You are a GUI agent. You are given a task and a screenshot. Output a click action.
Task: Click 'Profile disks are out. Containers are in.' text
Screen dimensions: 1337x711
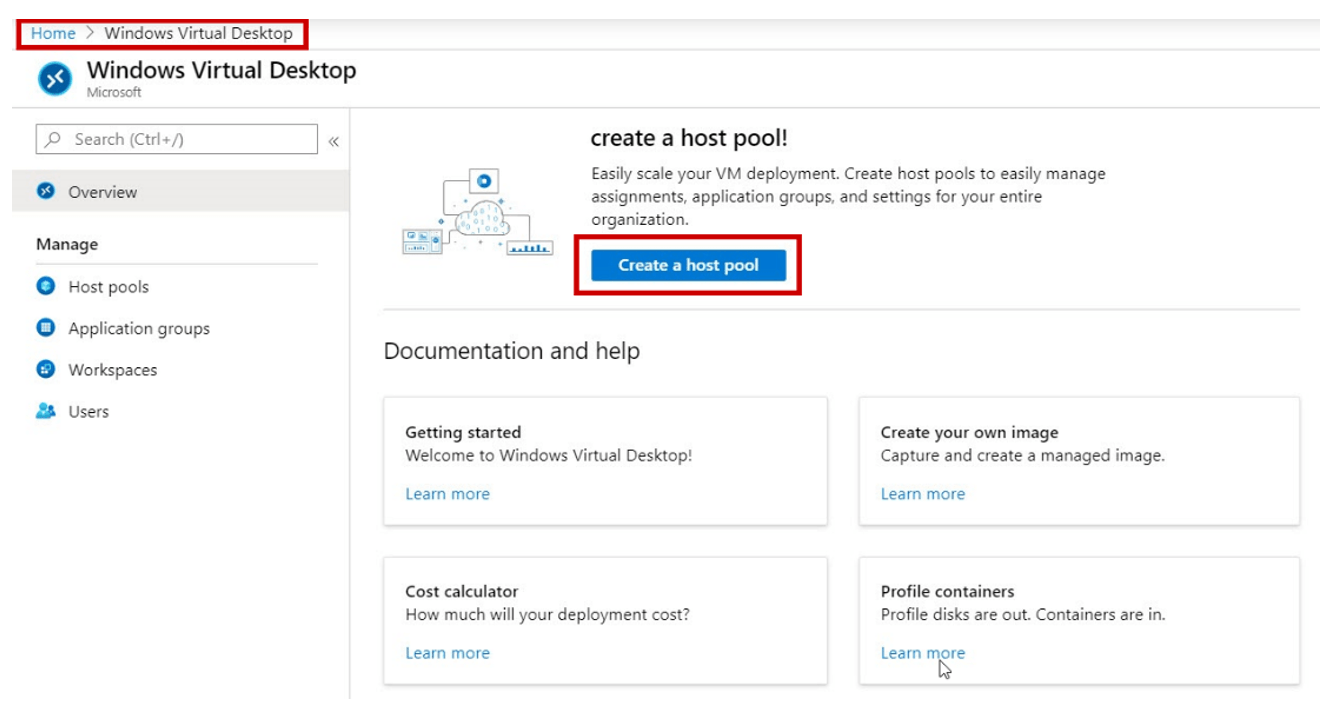tap(1022, 615)
